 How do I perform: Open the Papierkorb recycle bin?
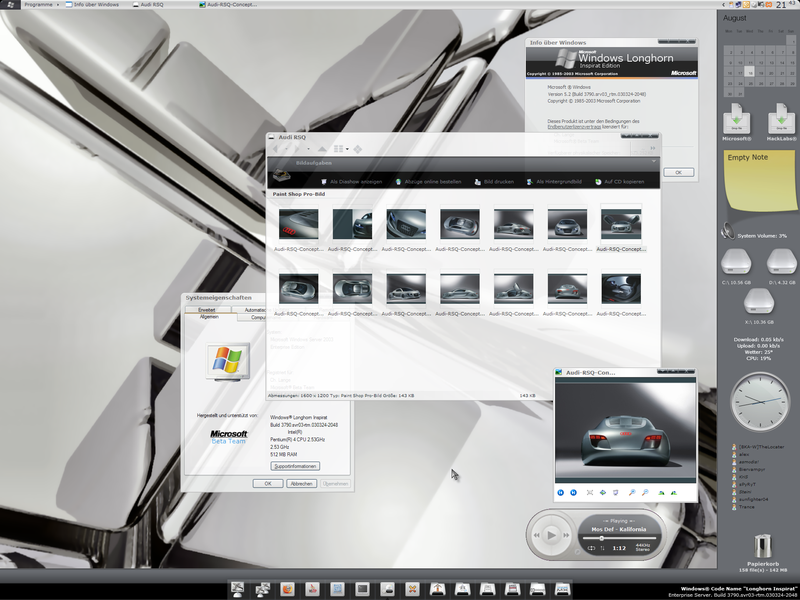point(763,545)
